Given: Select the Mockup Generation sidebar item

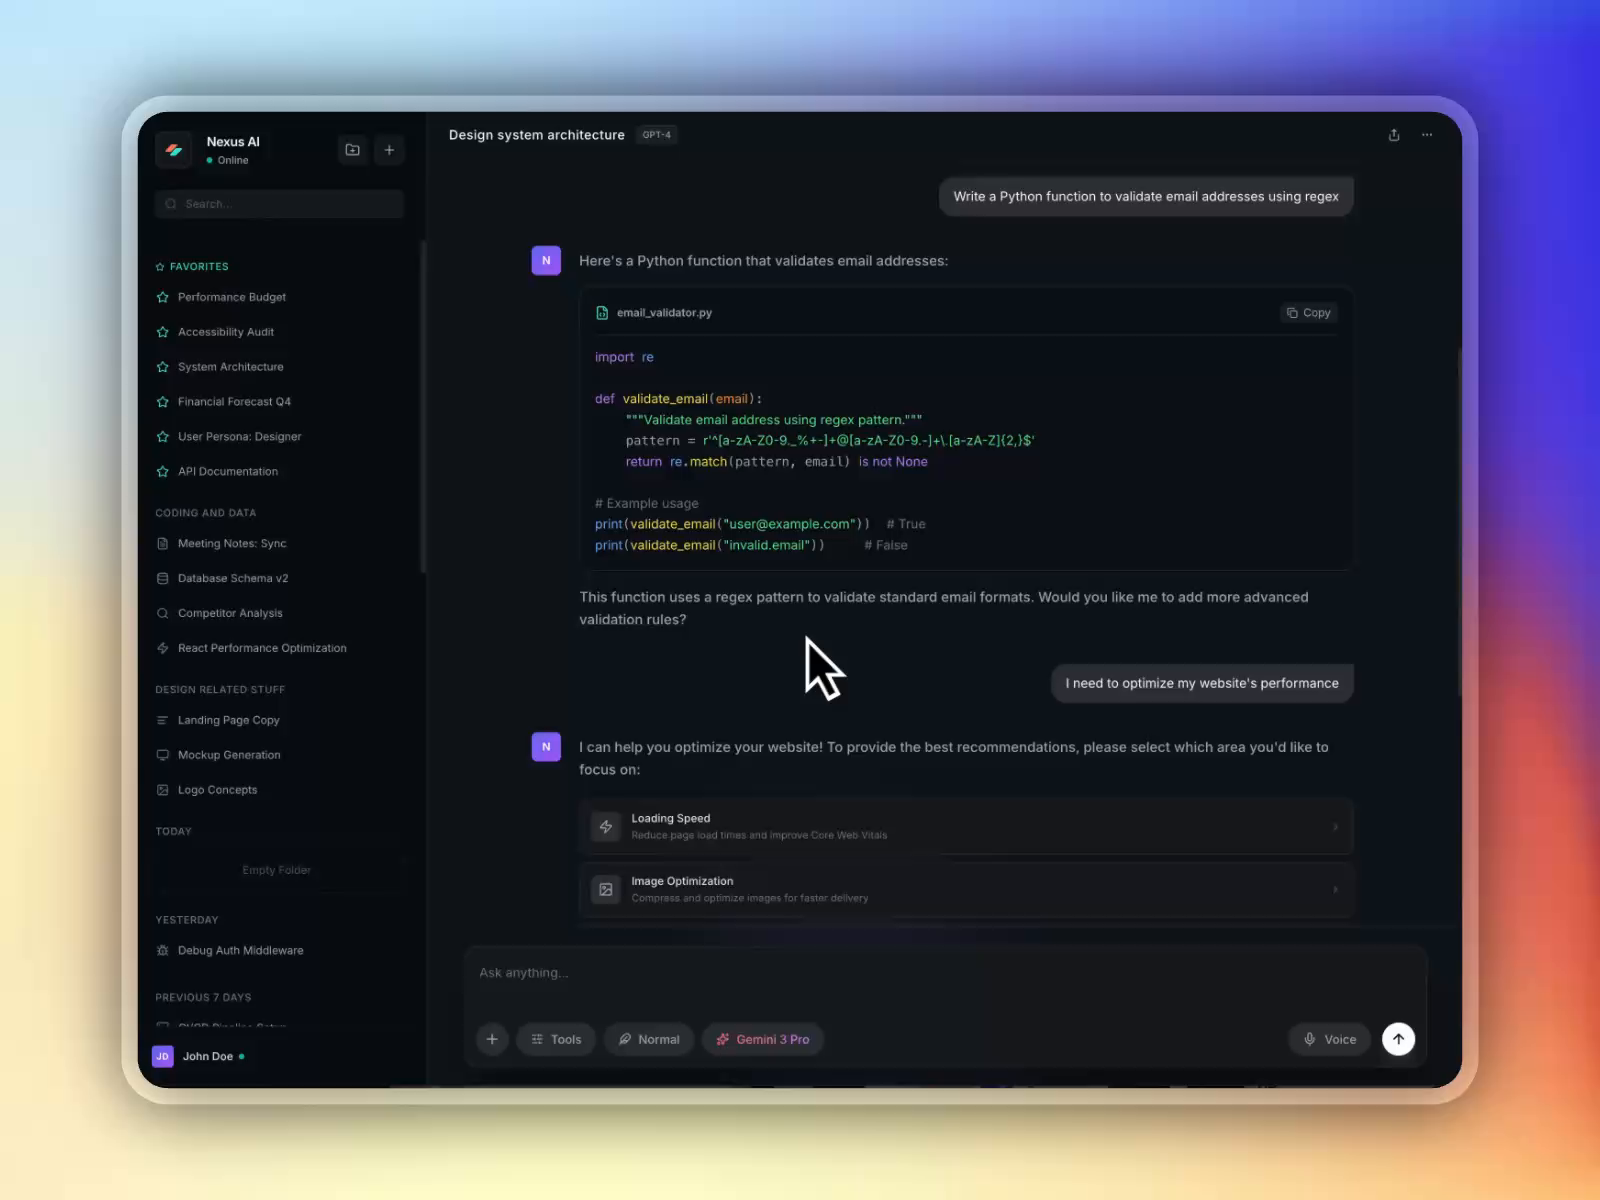Looking at the screenshot, I should (x=228, y=755).
